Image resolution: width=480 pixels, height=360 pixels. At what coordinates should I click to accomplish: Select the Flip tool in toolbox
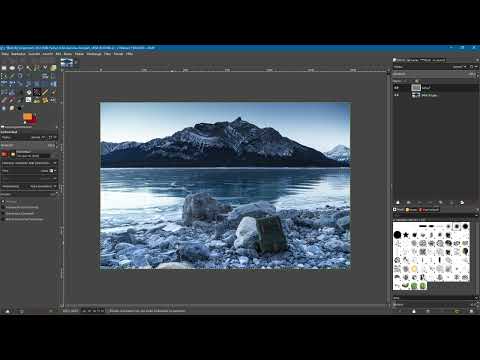pyautogui.click(x=53, y=84)
